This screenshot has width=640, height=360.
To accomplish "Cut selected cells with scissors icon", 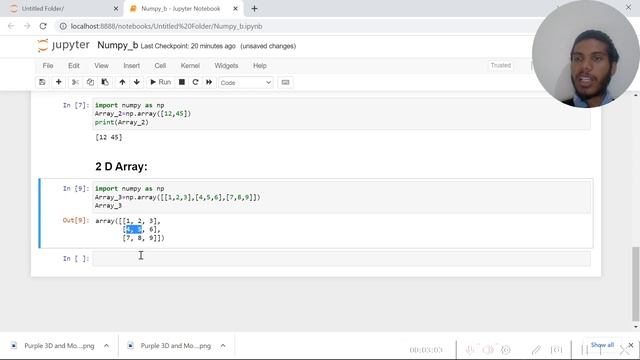I will coord(75,82).
